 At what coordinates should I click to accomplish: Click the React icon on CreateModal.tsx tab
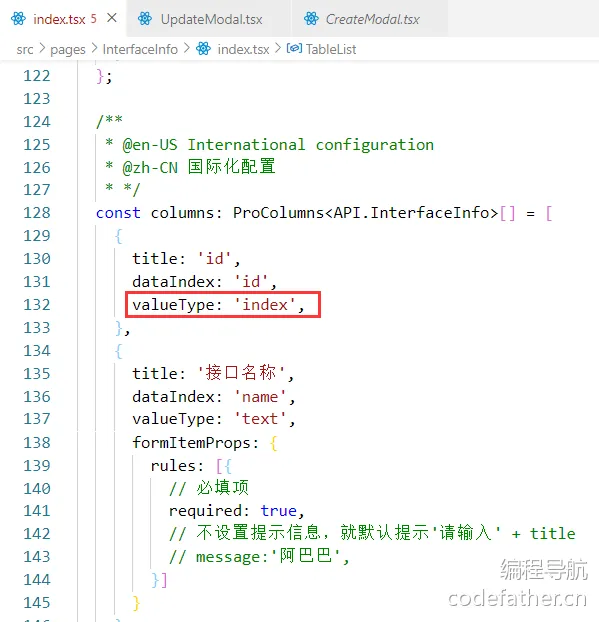click(311, 19)
